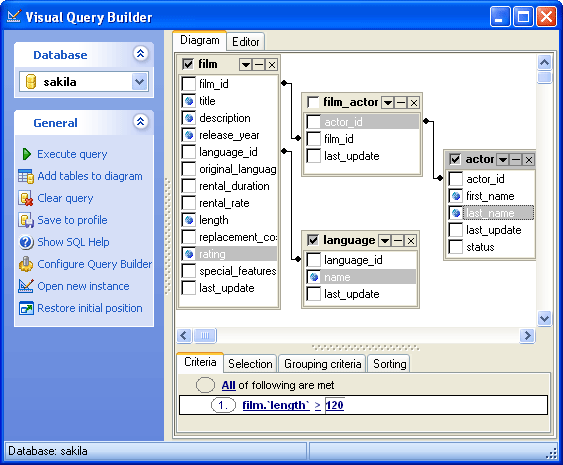563x465 pixels.
Task: Check the rental_rate field checkbox
Action: [189, 203]
